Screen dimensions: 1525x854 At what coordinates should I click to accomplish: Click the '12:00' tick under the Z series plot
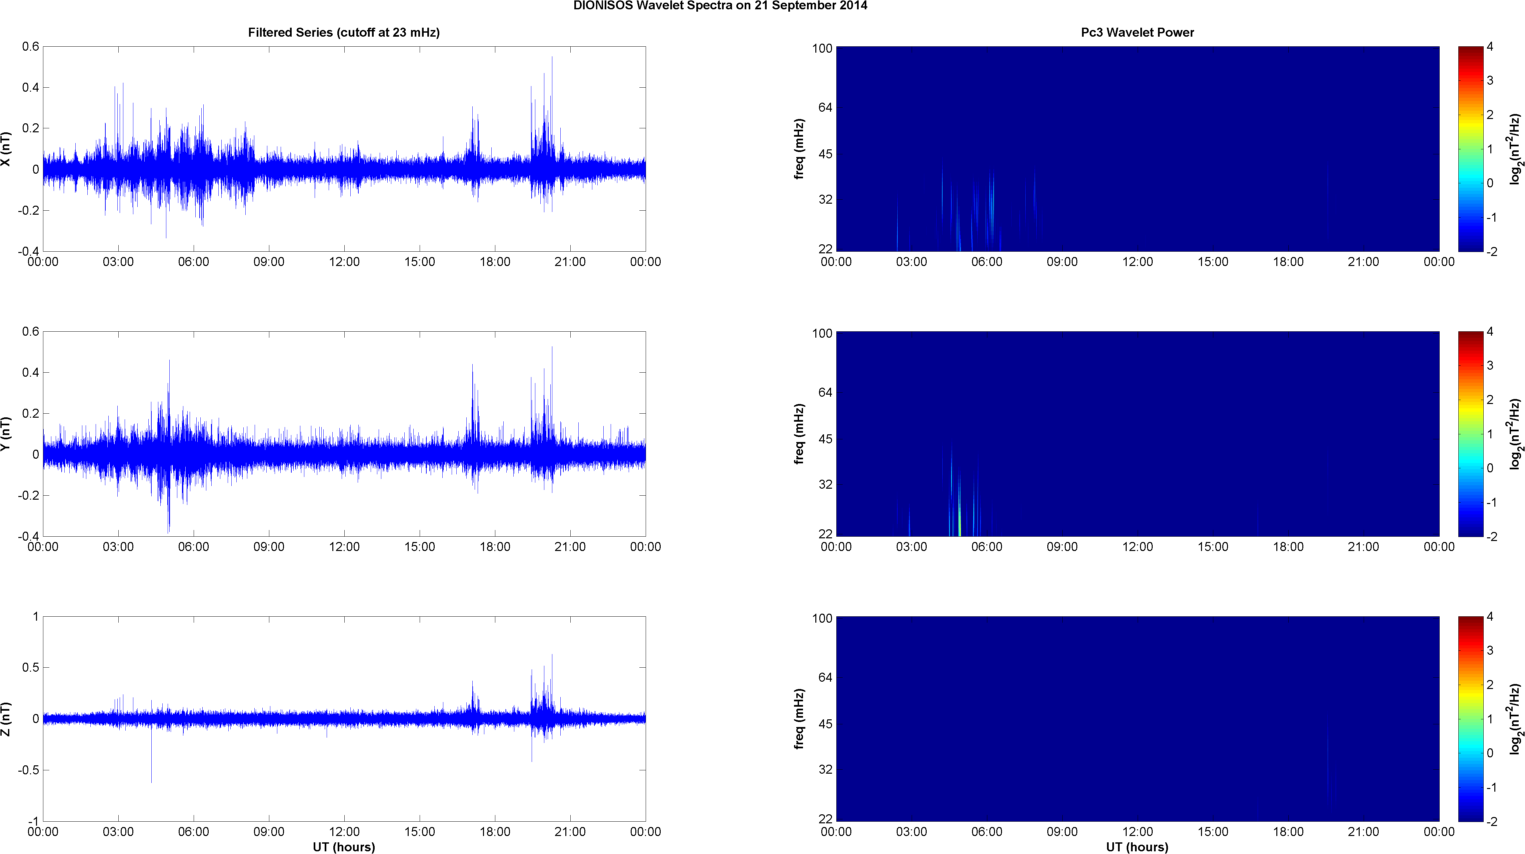coord(344,831)
